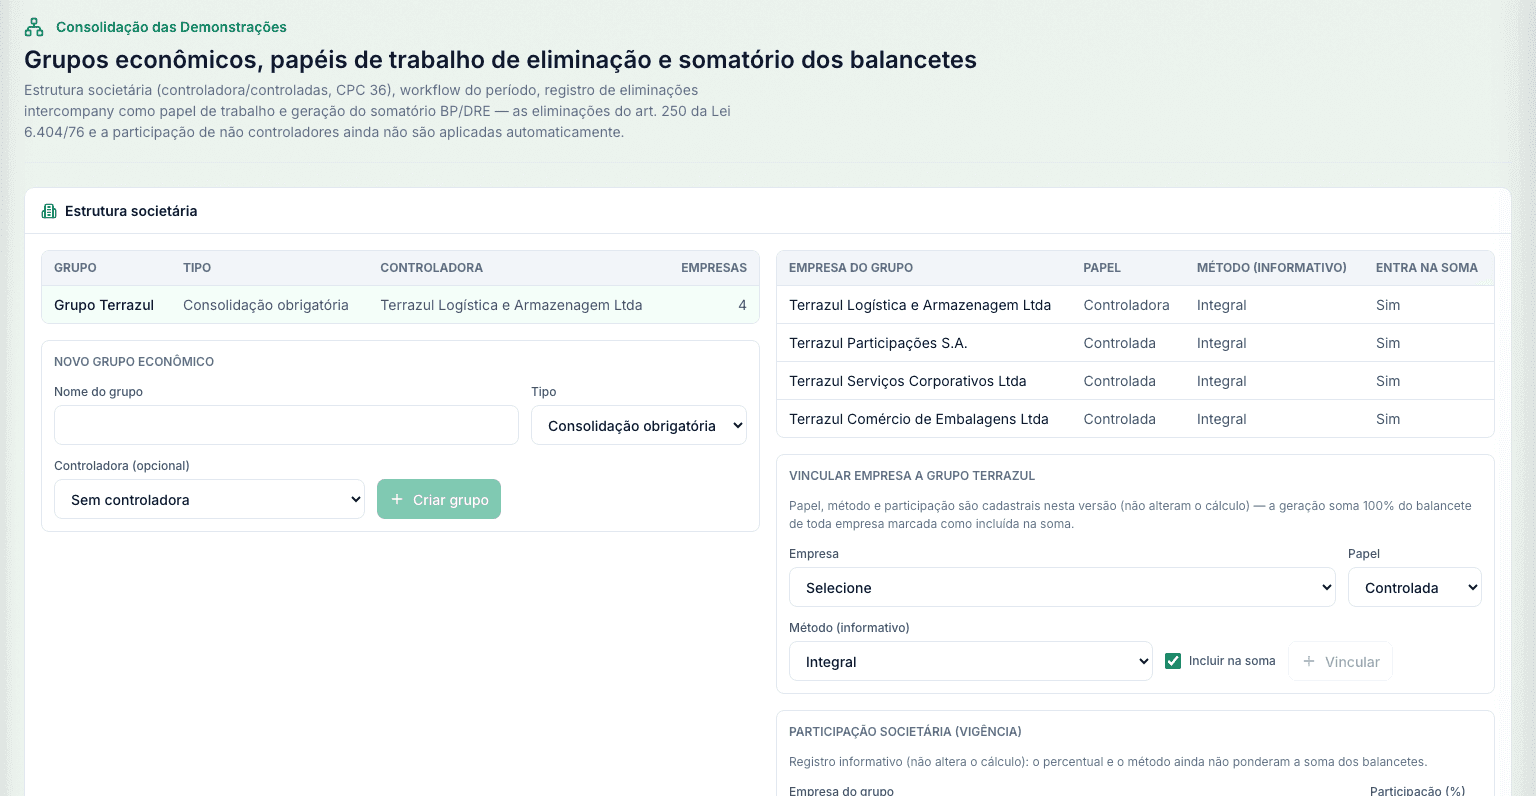Click the ENTRA NA SOMA column header
Image resolution: width=1536 pixels, height=796 pixels.
(x=1427, y=268)
